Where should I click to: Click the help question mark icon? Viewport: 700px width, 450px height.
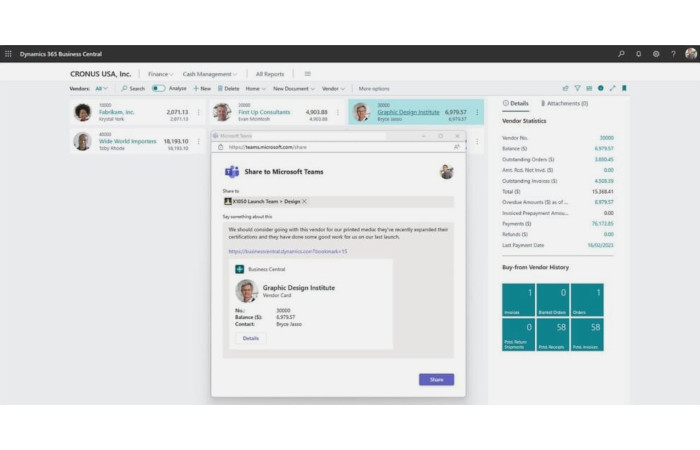[x=673, y=54]
